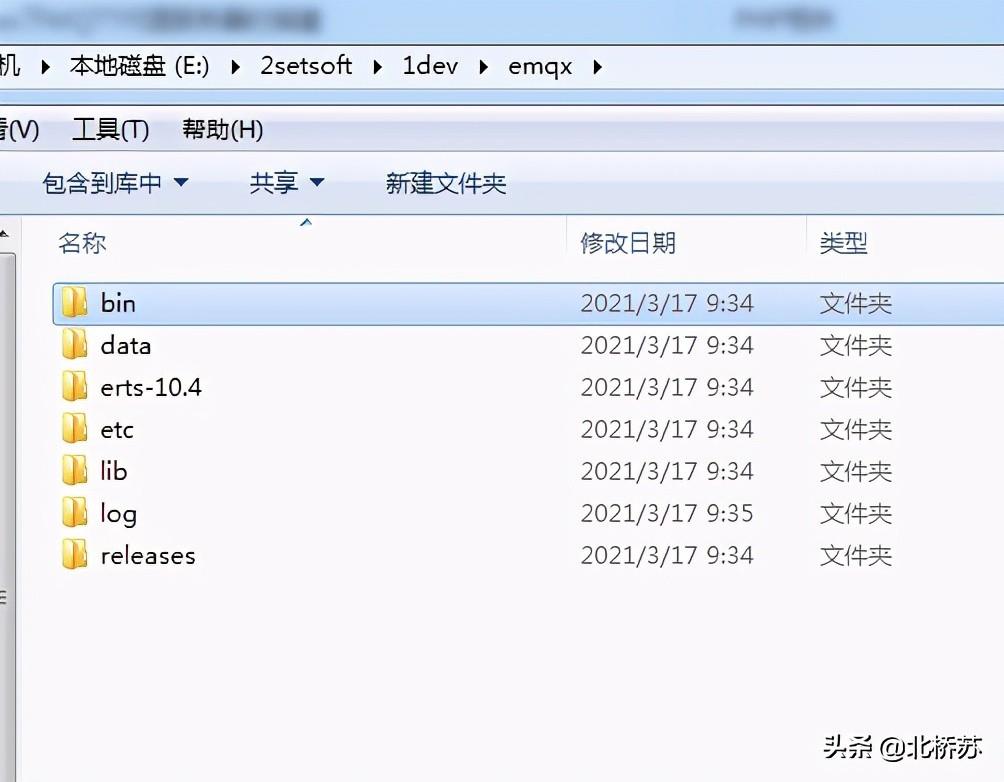1004x782 pixels.
Task: Navigate to 本地磁盘 (E:) breadcrumb
Action: point(140,66)
